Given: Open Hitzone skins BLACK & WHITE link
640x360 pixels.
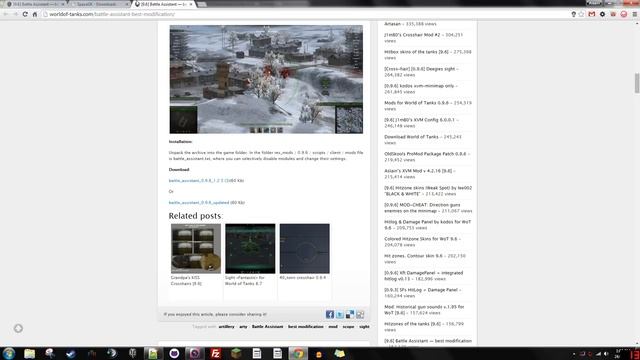Looking at the screenshot, I should coord(428,191).
